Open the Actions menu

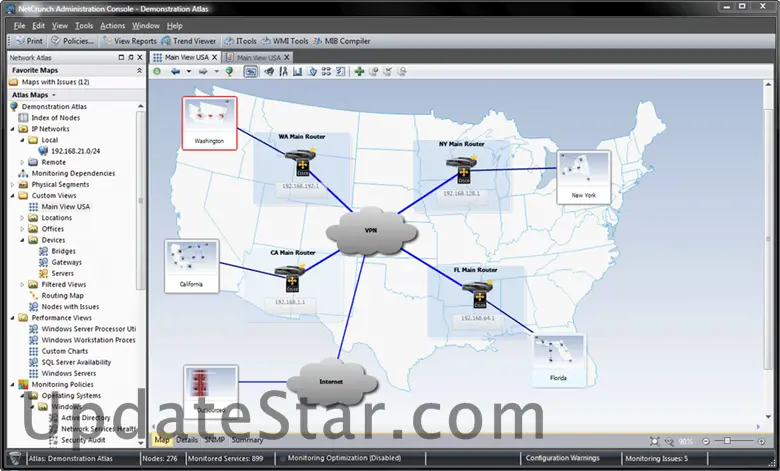click(112, 25)
